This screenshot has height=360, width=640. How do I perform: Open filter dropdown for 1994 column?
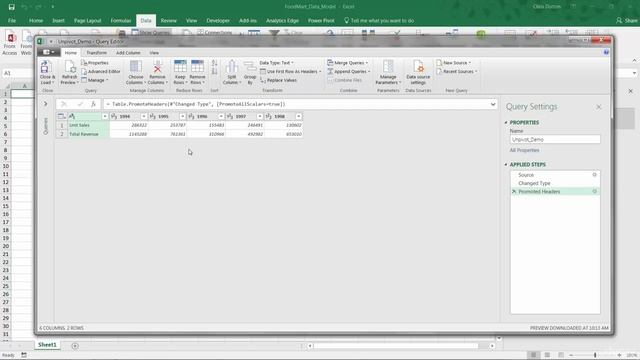(144, 116)
